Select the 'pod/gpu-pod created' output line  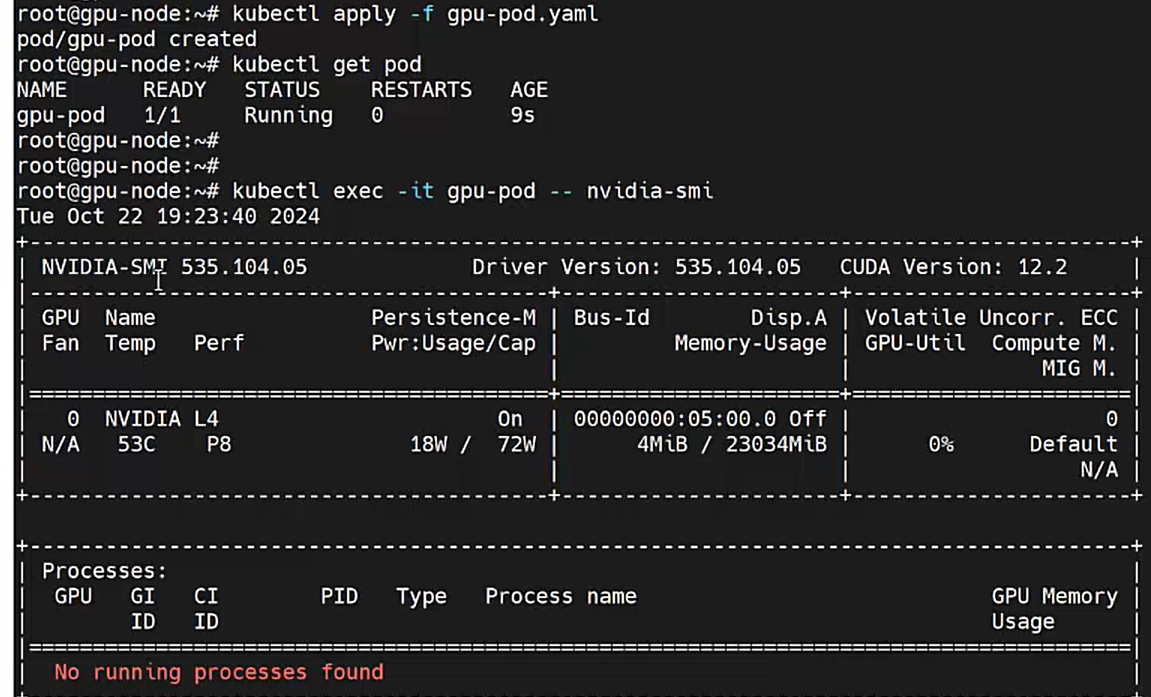(x=137, y=39)
